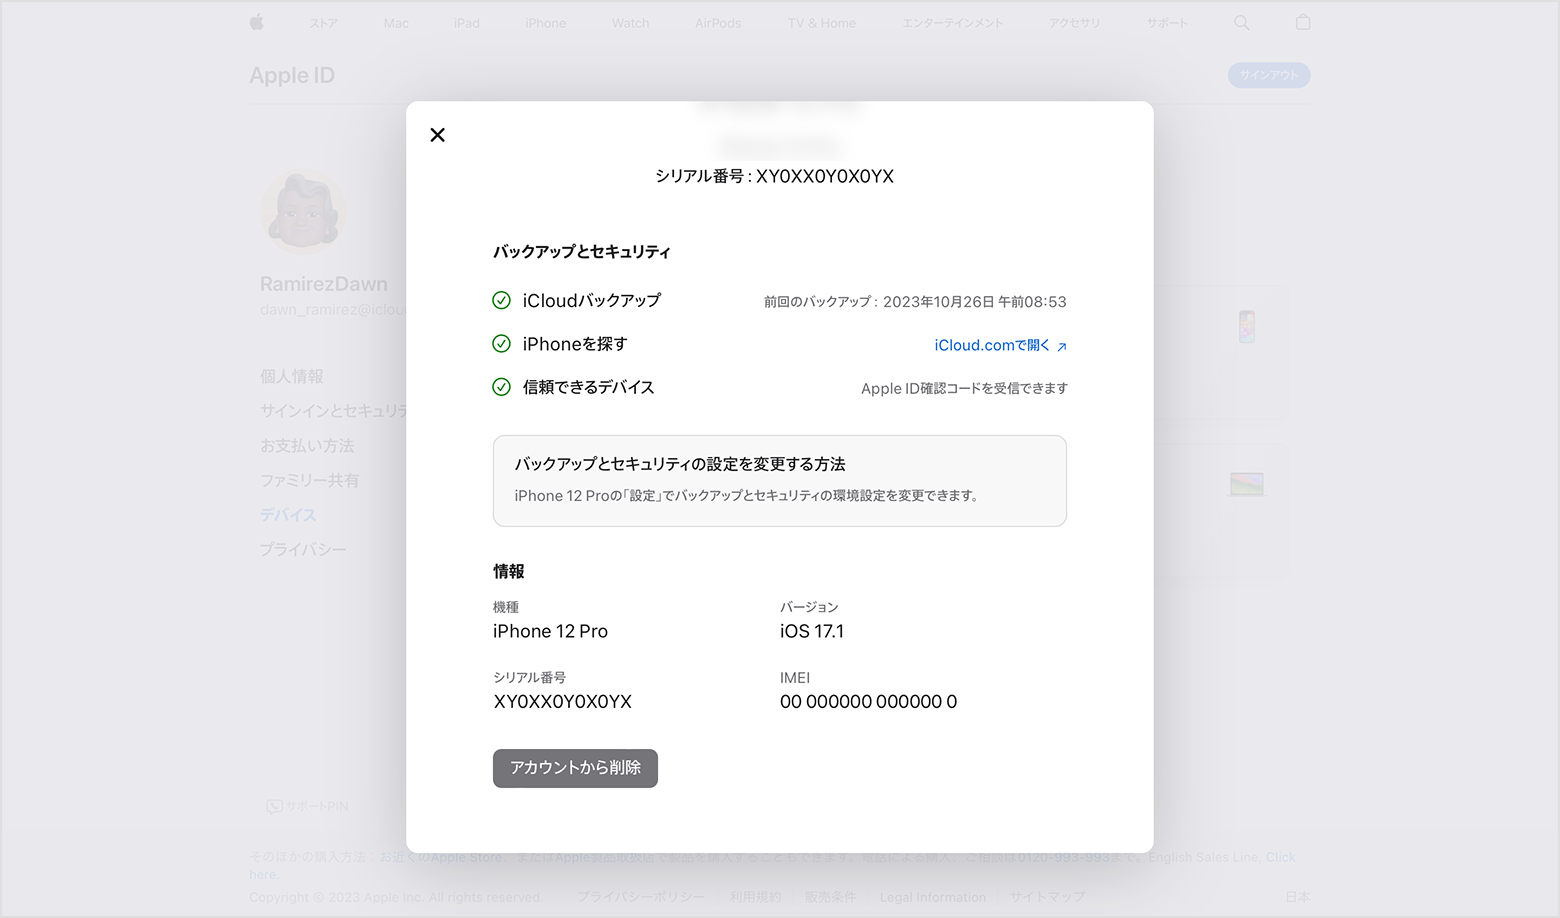Open the プライバシーポリシー footer link
Viewport: 1560px width, 918px height.
coord(640,897)
